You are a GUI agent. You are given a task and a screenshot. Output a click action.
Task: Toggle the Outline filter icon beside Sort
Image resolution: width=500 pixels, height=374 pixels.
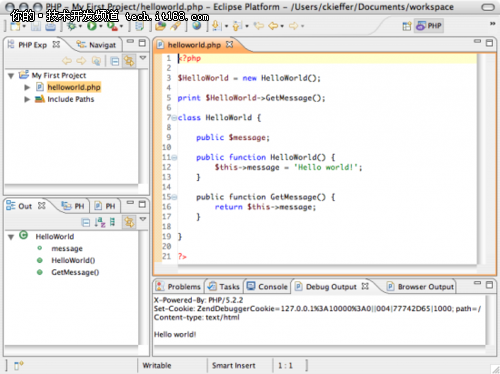tap(113, 222)
